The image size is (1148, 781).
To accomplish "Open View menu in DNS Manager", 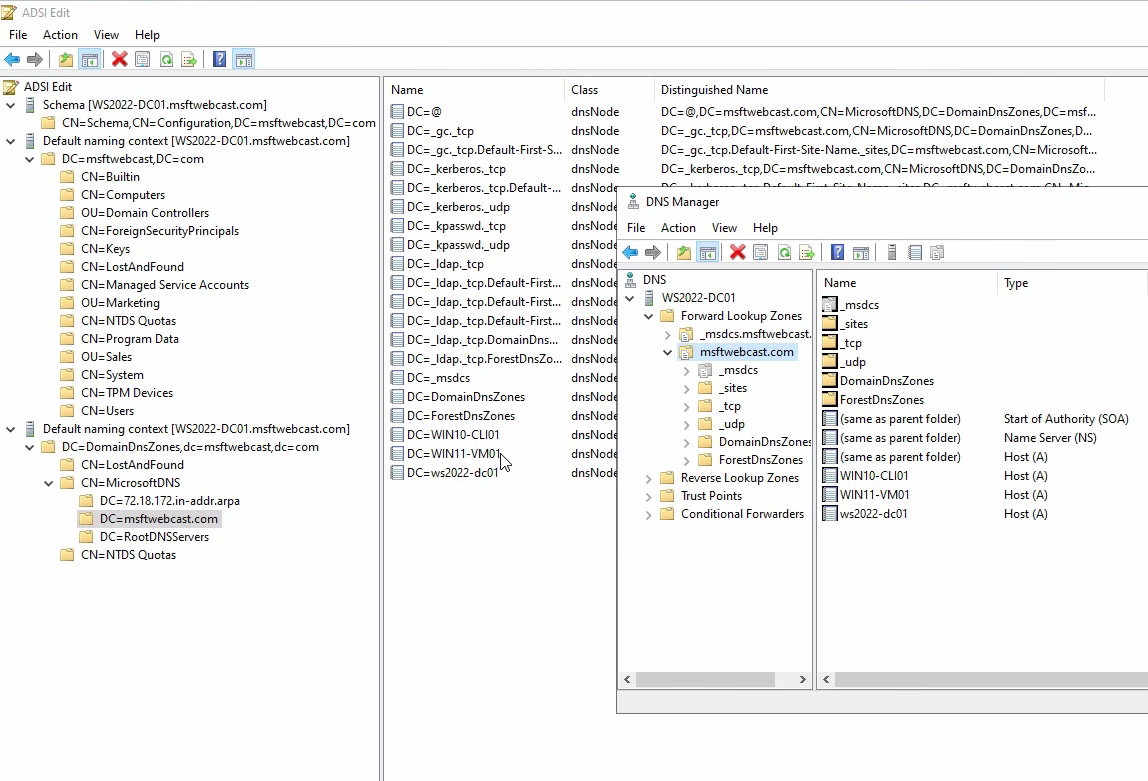I will coord(724,228).
